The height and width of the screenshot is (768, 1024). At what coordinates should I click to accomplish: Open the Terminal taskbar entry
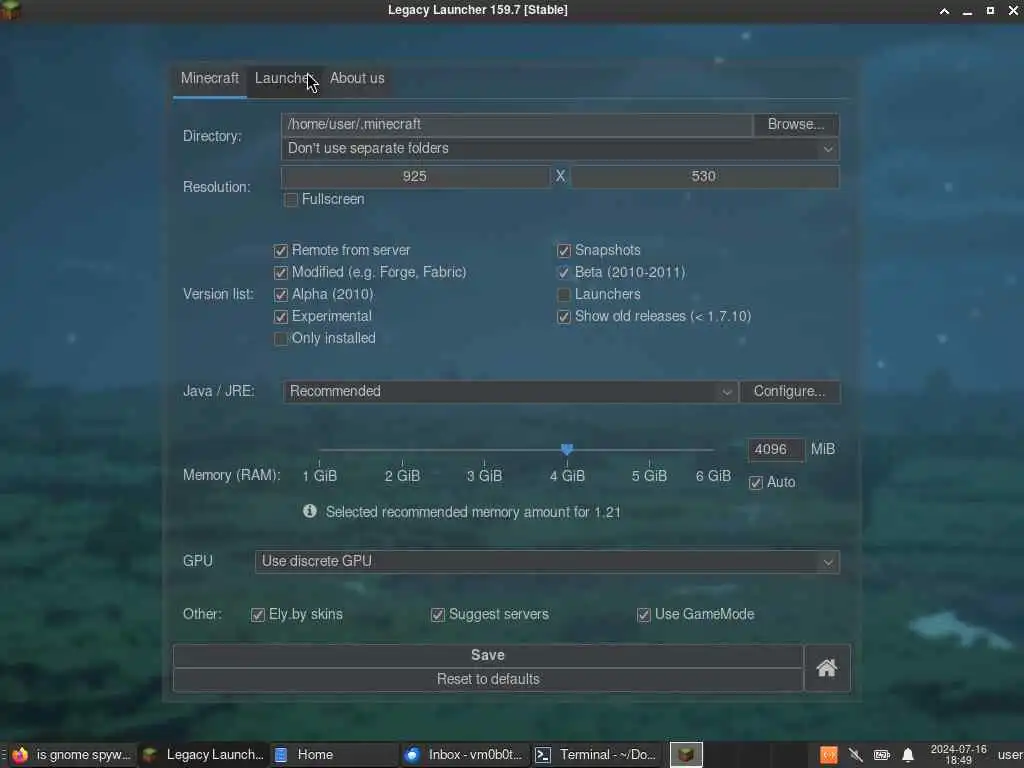596,754
